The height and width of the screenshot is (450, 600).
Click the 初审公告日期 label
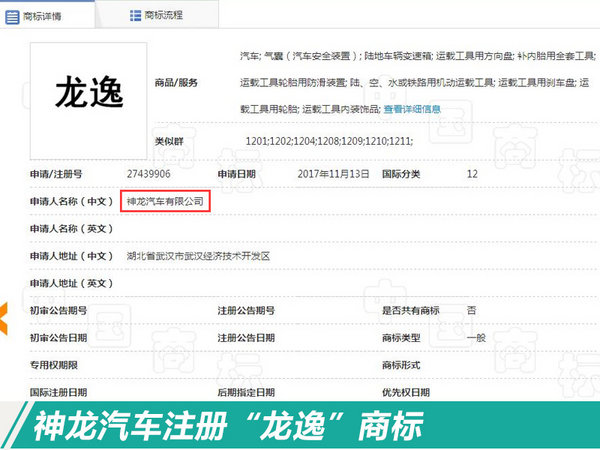[58, 338]
